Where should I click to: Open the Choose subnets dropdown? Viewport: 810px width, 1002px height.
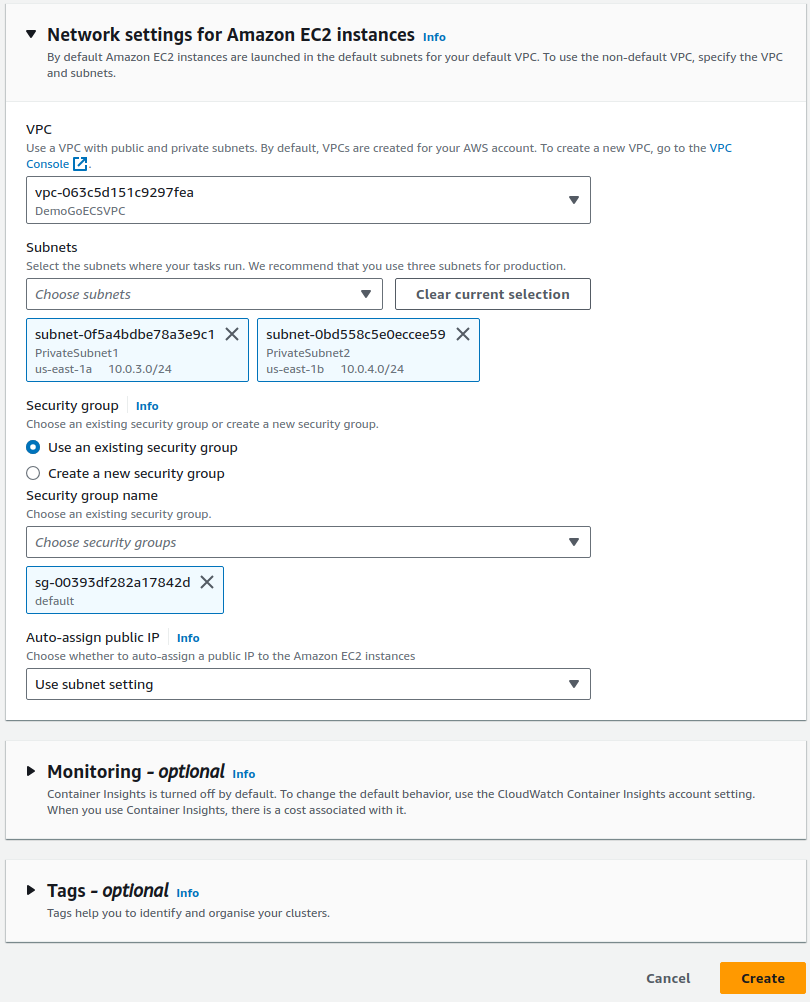tap(204, 294)
